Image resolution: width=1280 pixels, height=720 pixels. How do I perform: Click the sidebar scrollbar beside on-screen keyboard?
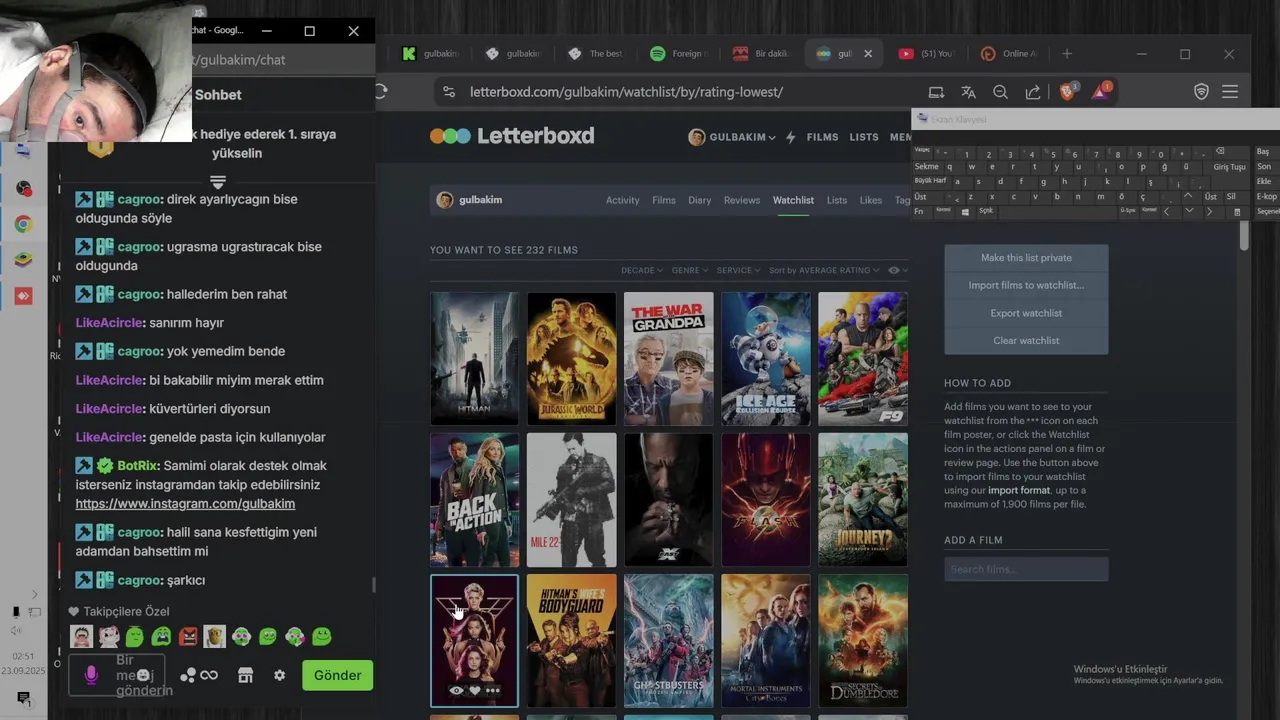[x=1244, y=236]
